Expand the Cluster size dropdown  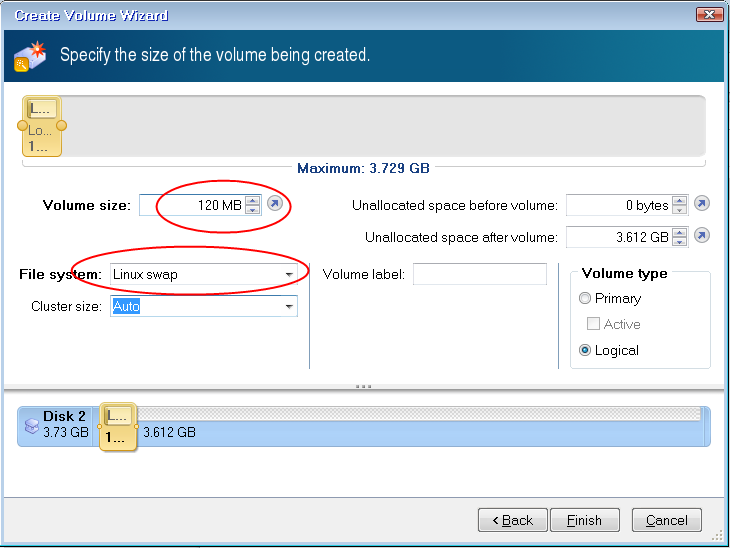[289, 306]
